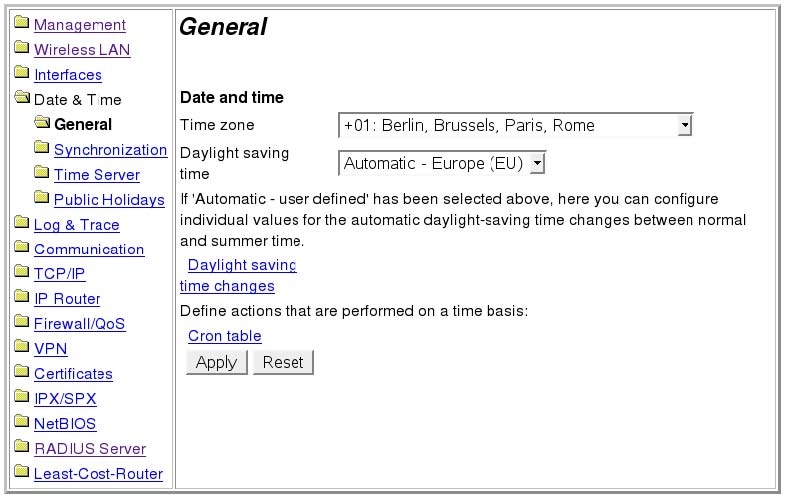Reset the form values
Screen dimensions: 786x501
click(283, 362)
